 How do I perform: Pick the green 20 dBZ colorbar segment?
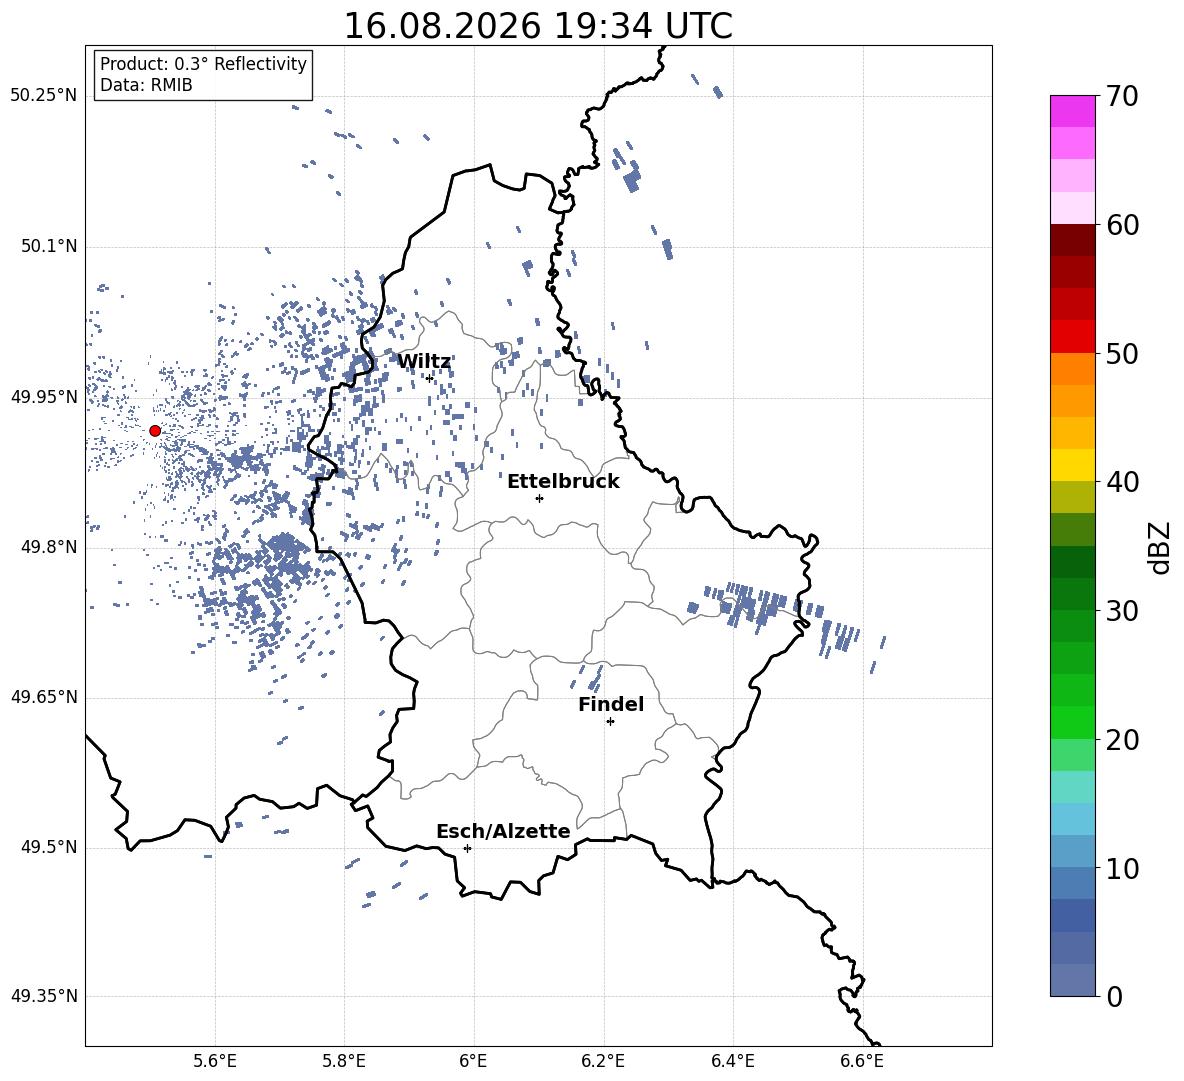point(1072,722)
